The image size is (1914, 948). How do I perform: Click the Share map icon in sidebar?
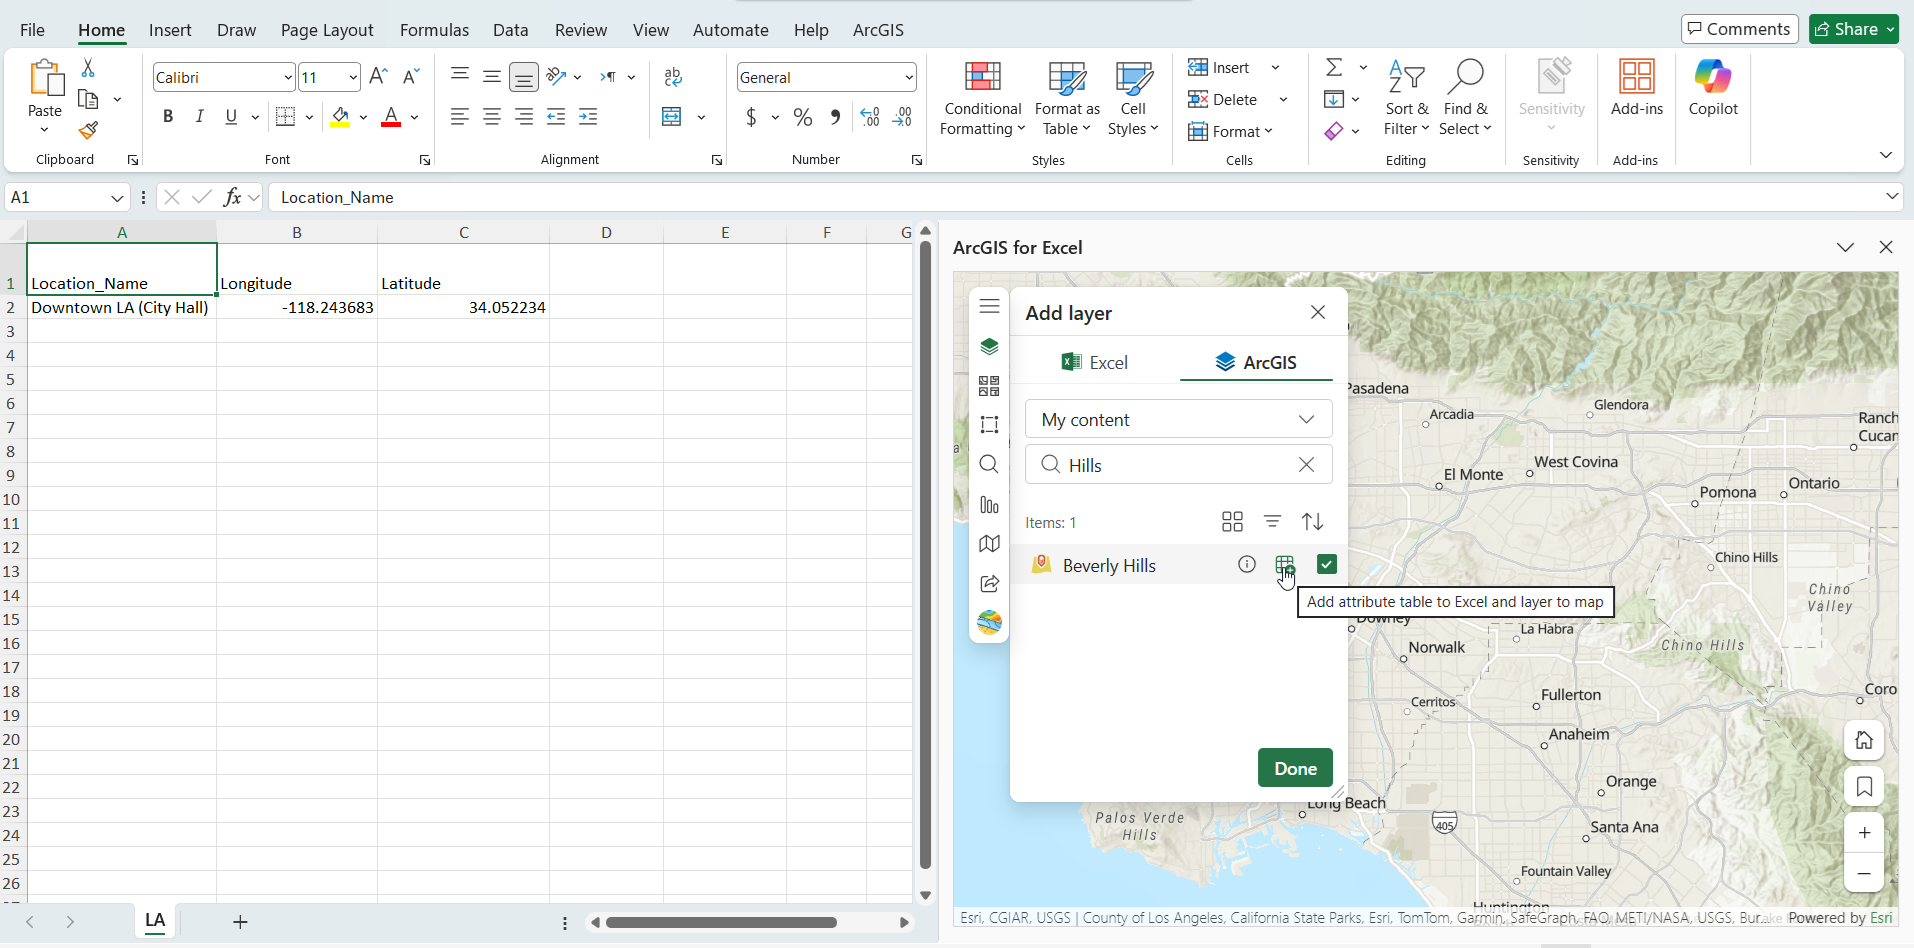tap(989, 584)
